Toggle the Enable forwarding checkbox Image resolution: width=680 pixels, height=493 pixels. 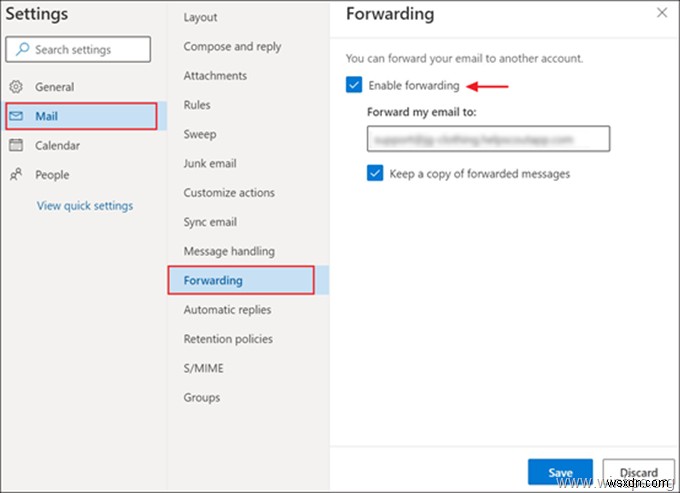coord(354,86)
